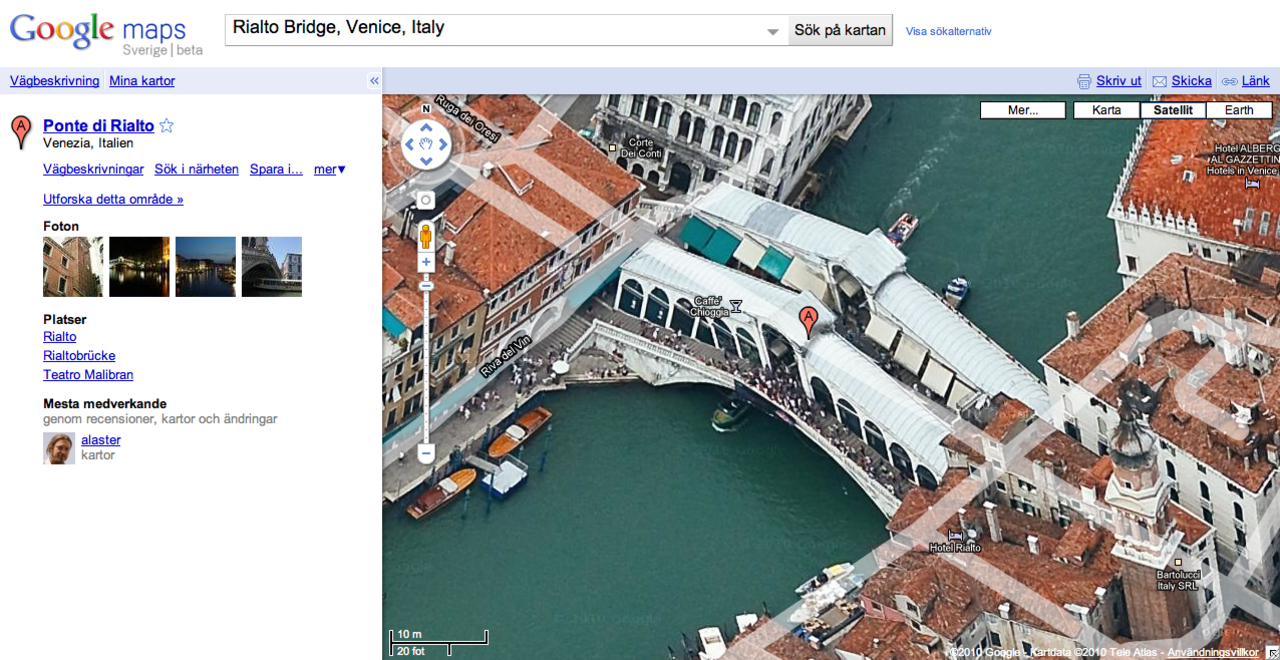Open the search box dropdown arrow
The height and width of the screenshot is (660, 1280).
772,30
